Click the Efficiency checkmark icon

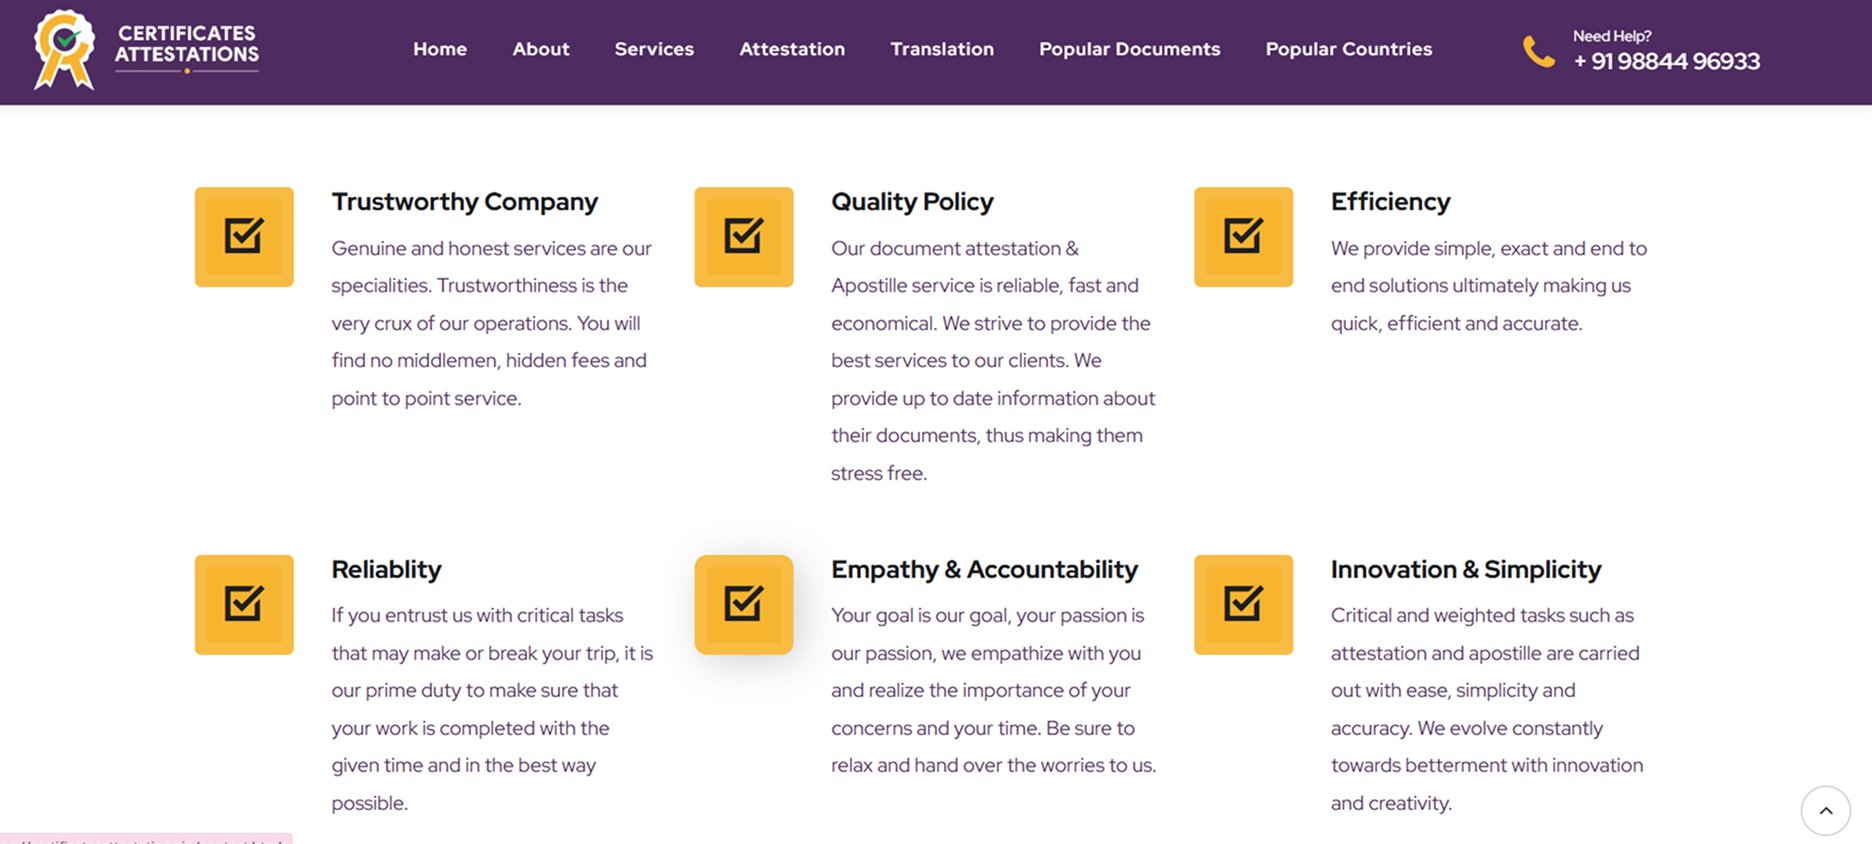1243,237
